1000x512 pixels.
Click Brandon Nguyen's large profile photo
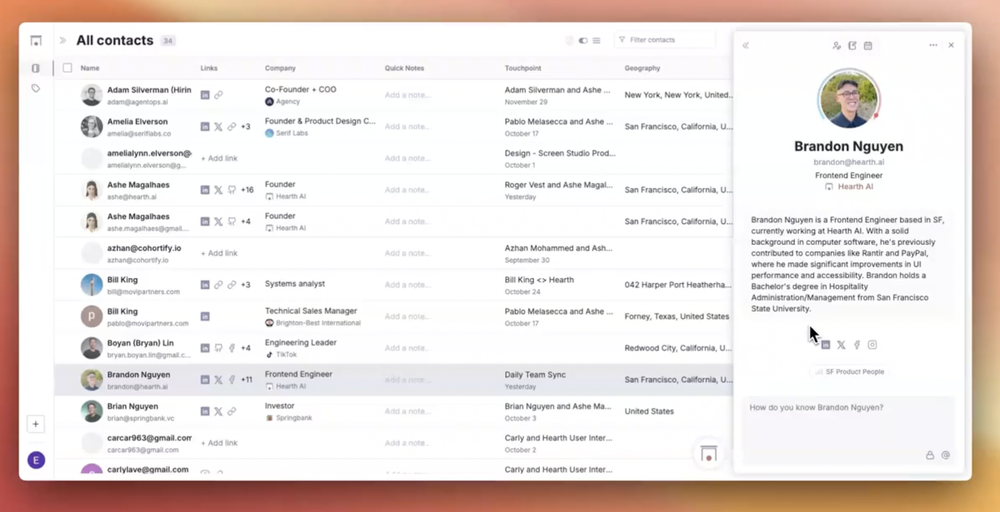(849, 99)
